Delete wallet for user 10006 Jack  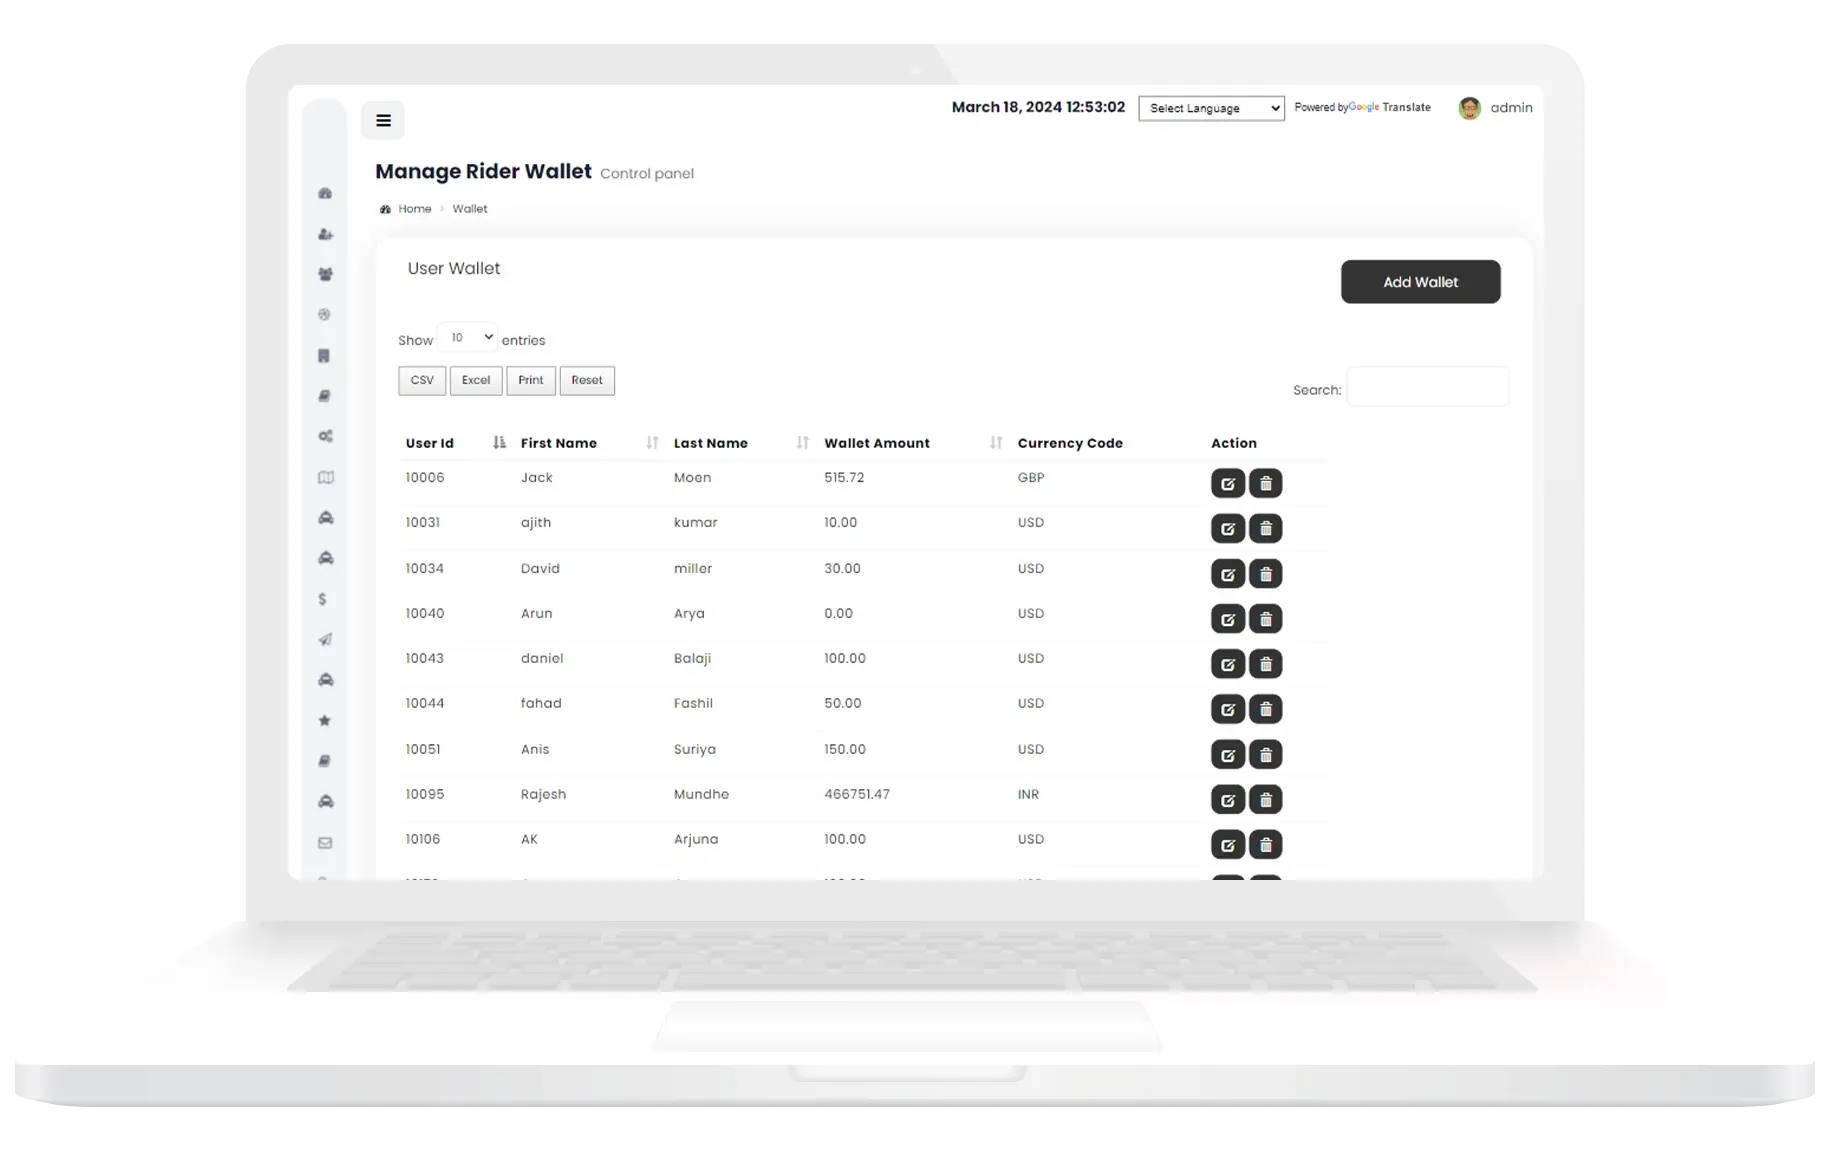(x=1266, y=483)
